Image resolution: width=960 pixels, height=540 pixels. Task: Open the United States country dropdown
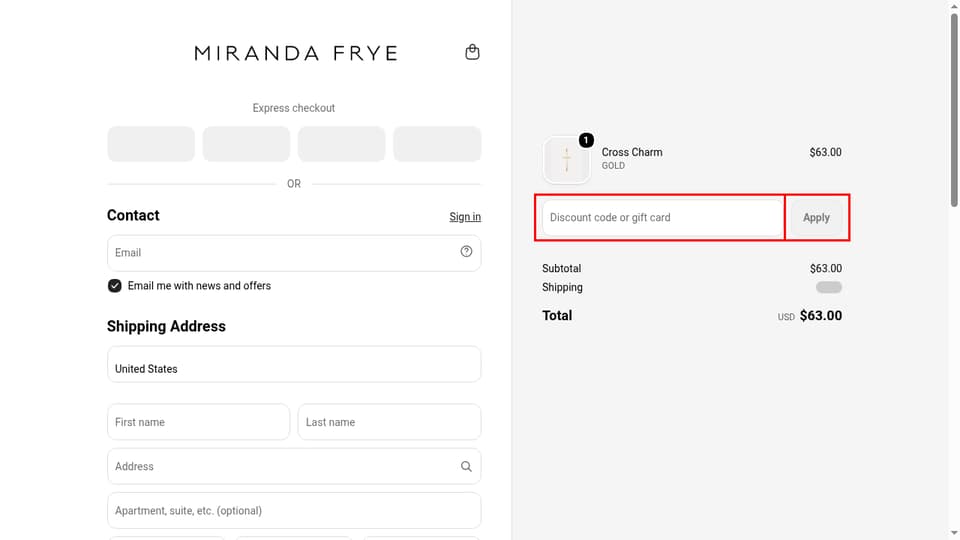click(294, 364)
